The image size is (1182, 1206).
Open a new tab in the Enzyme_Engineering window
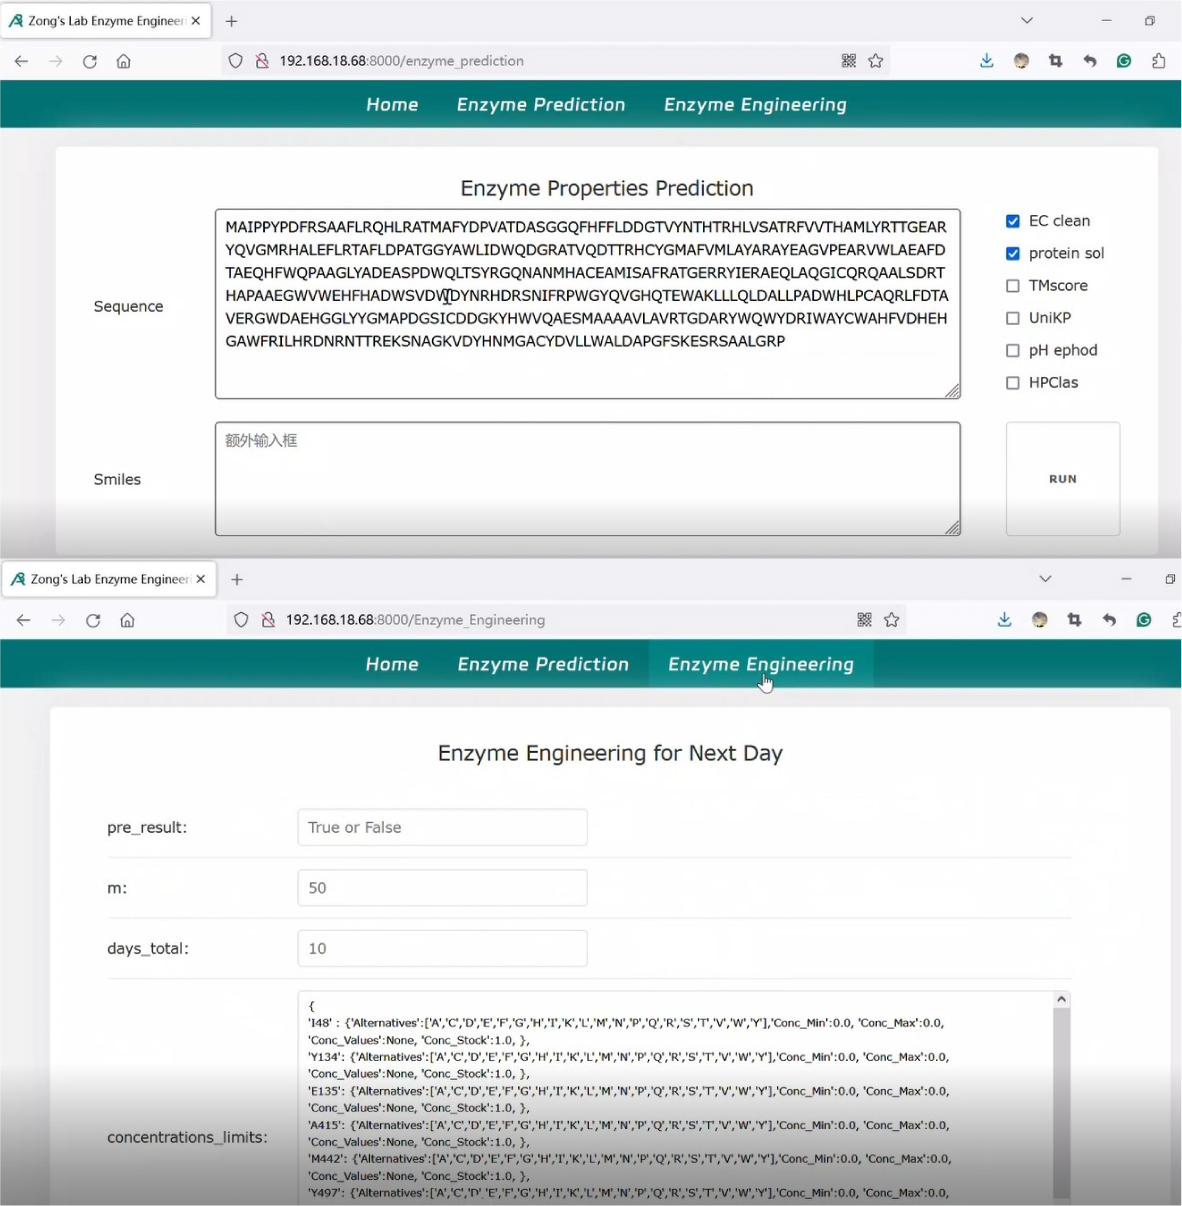[237, 579]
